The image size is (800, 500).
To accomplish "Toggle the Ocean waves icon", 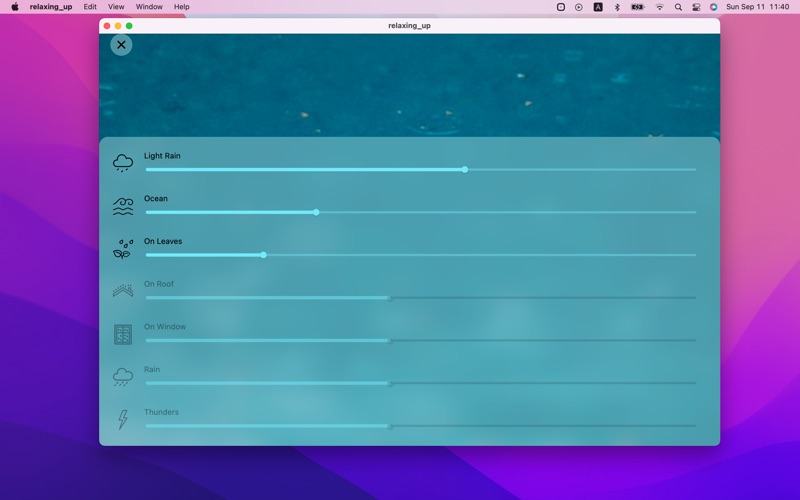I will pyautogui.click(x=123, y=206).
